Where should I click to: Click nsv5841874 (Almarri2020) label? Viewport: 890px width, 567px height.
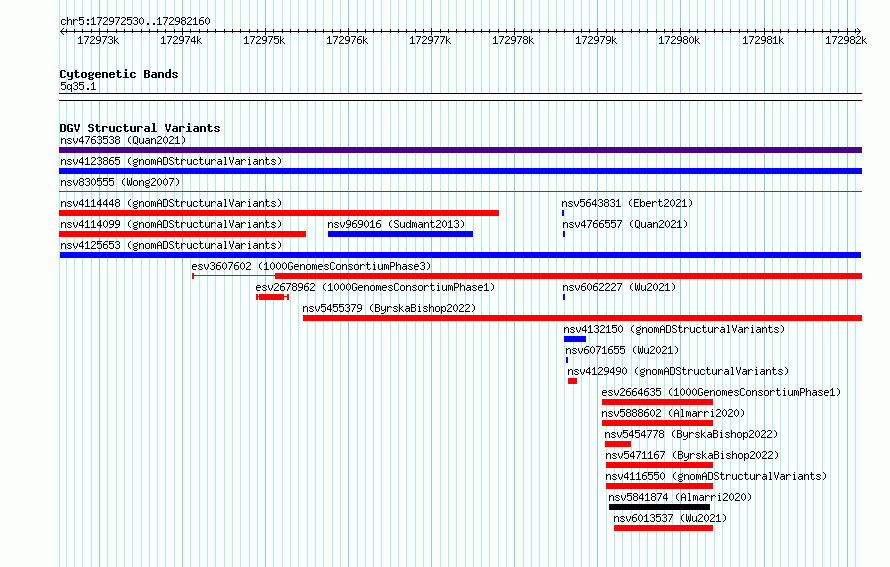tap(680, 497)
